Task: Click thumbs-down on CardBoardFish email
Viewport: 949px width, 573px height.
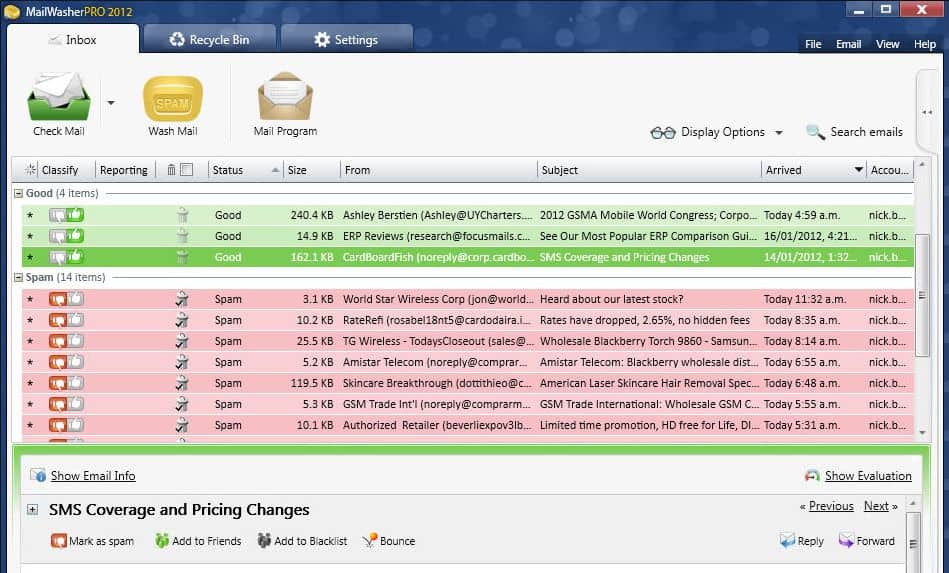Action: tap(57, 257)
